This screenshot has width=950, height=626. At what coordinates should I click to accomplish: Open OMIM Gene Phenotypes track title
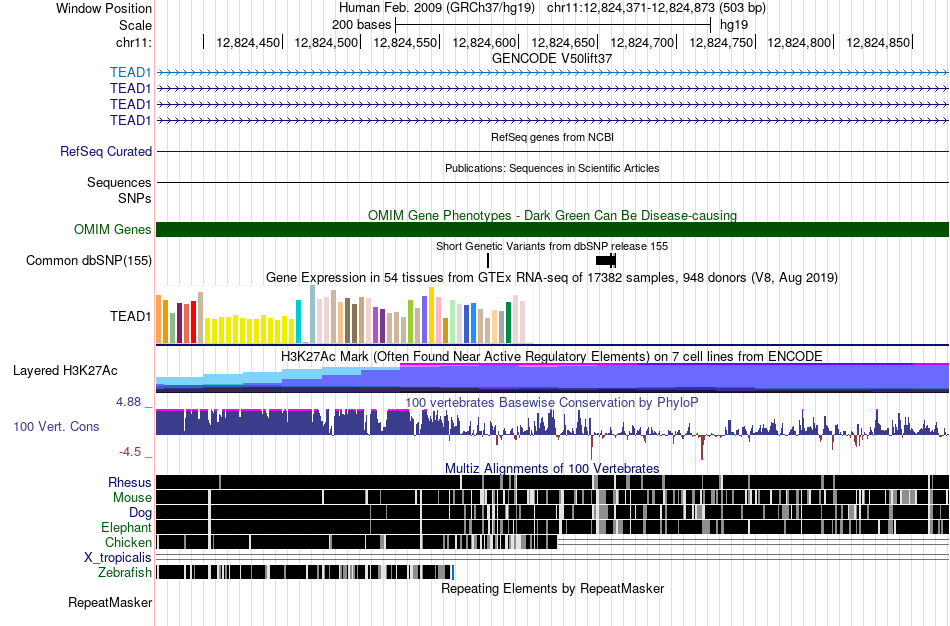(552, 216)
